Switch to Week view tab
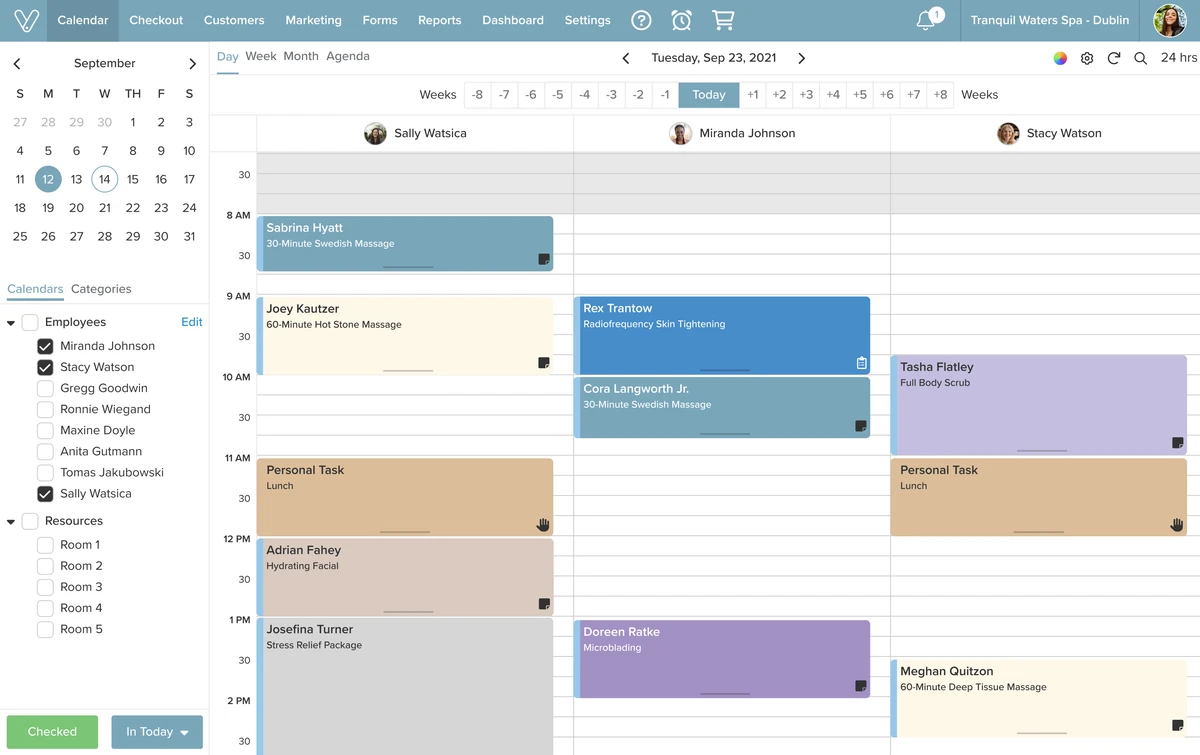 [261, 56]
